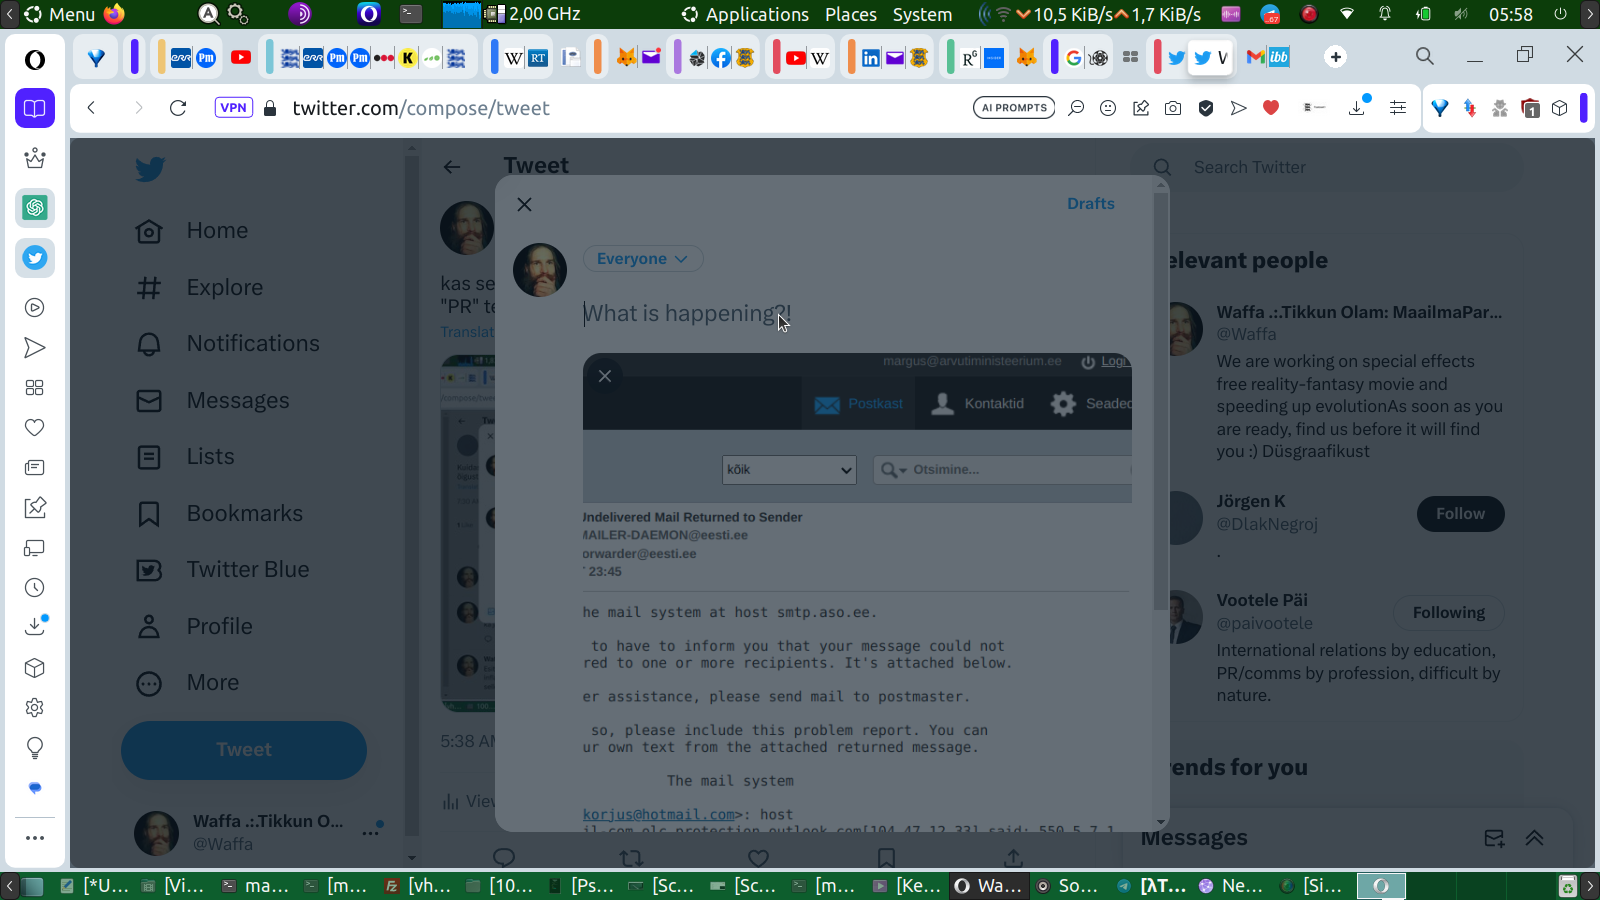
Task: Switch to the Gmail tab
Action: click(x=1256, y=57)
